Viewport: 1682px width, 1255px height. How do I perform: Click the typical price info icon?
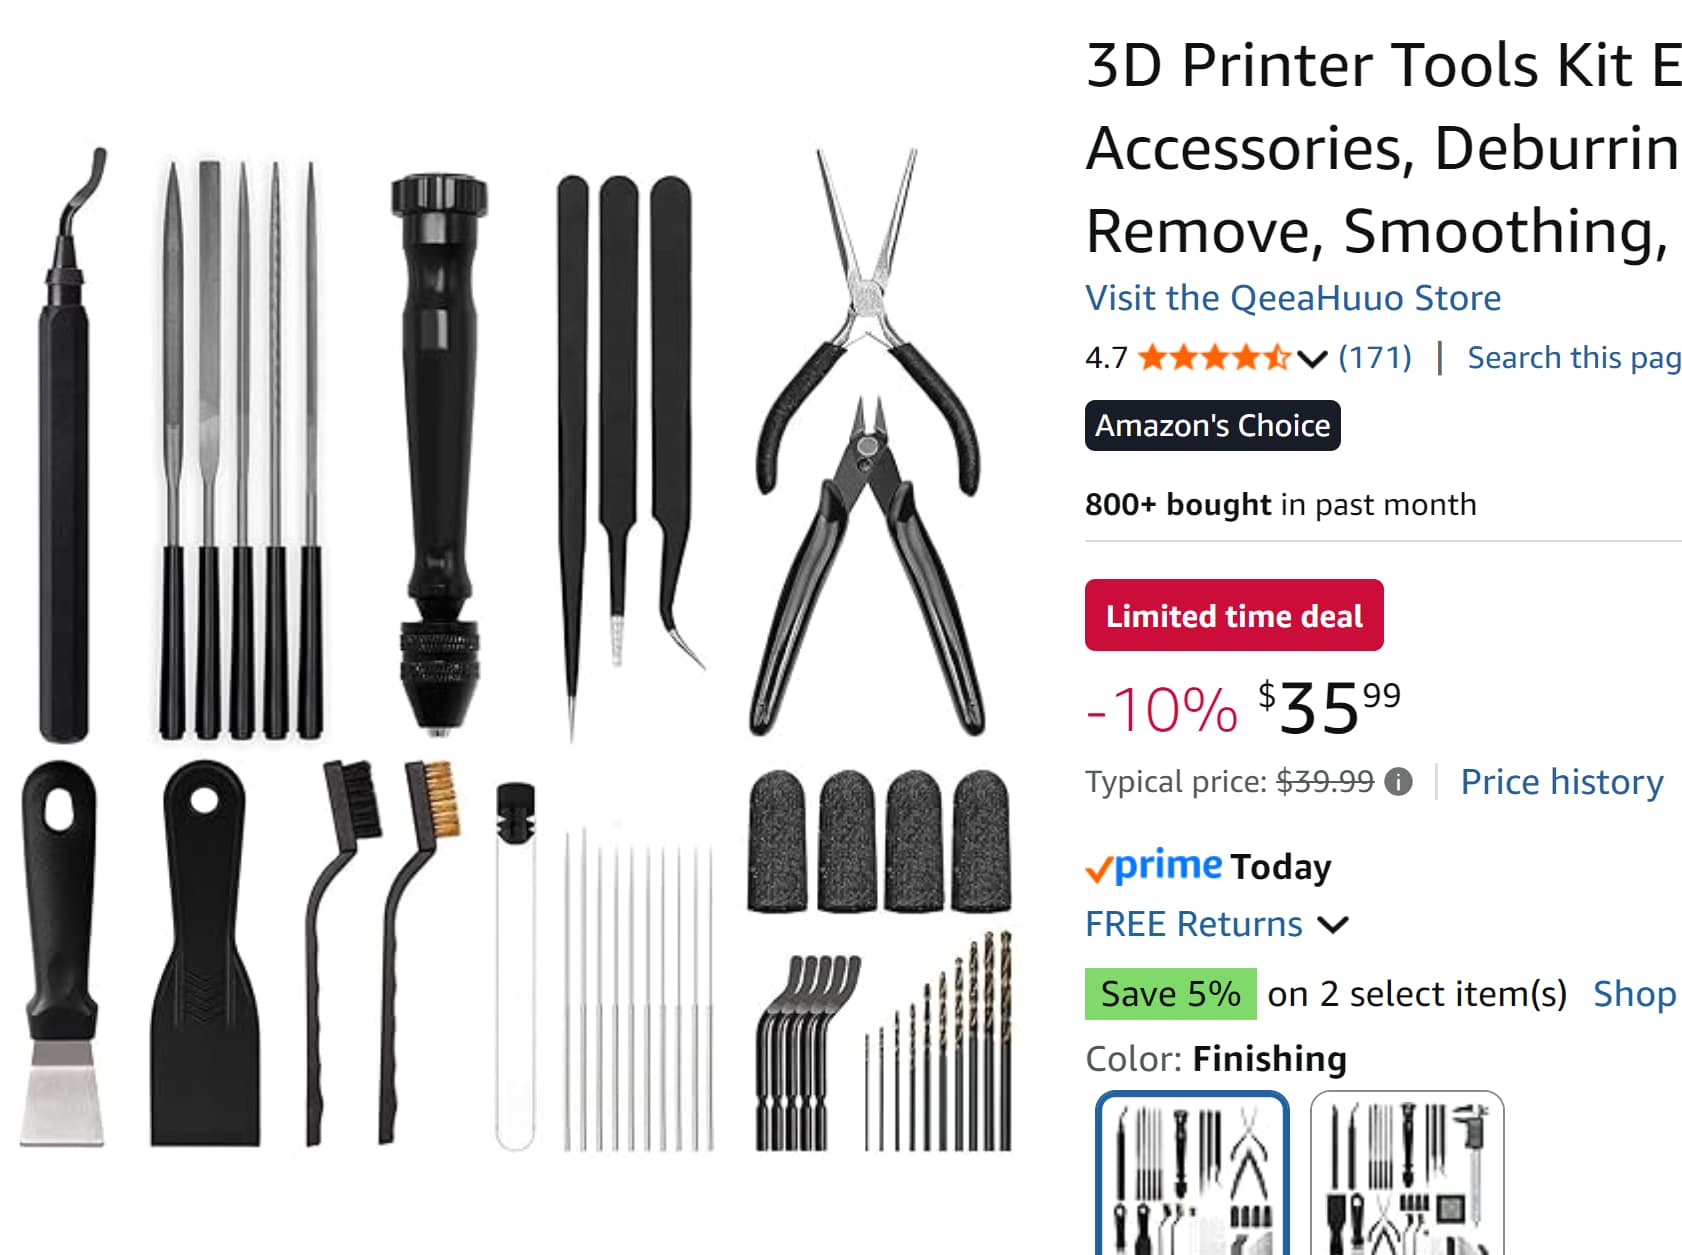tap(1398, 782)
